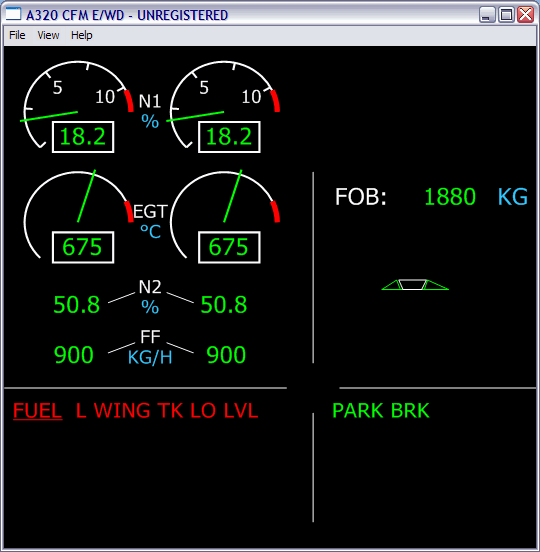This screenshot has width=540, height=552.
Task: Click the left EGT gauge needle
Action: [86, 196]
